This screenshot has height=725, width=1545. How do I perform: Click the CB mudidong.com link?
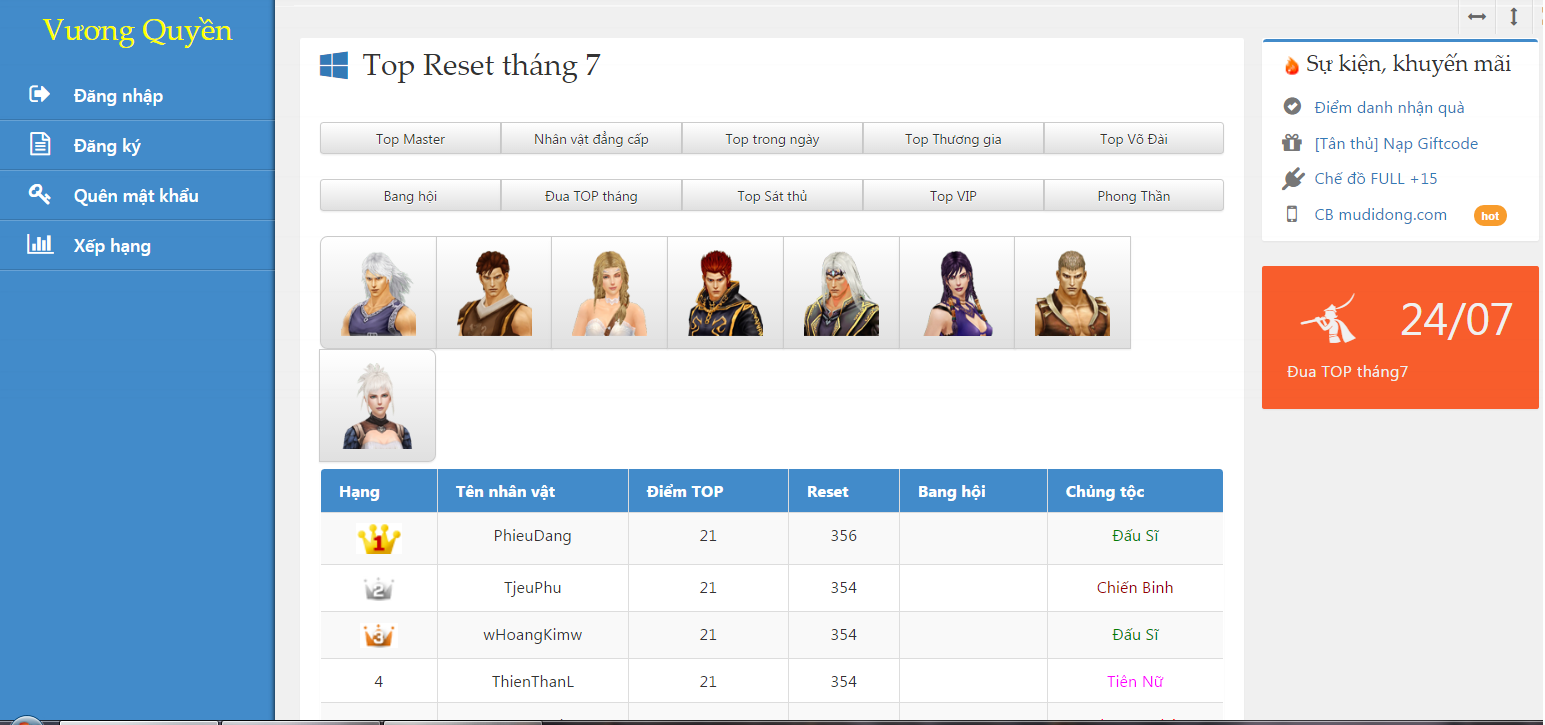[x=1380, y=214]
